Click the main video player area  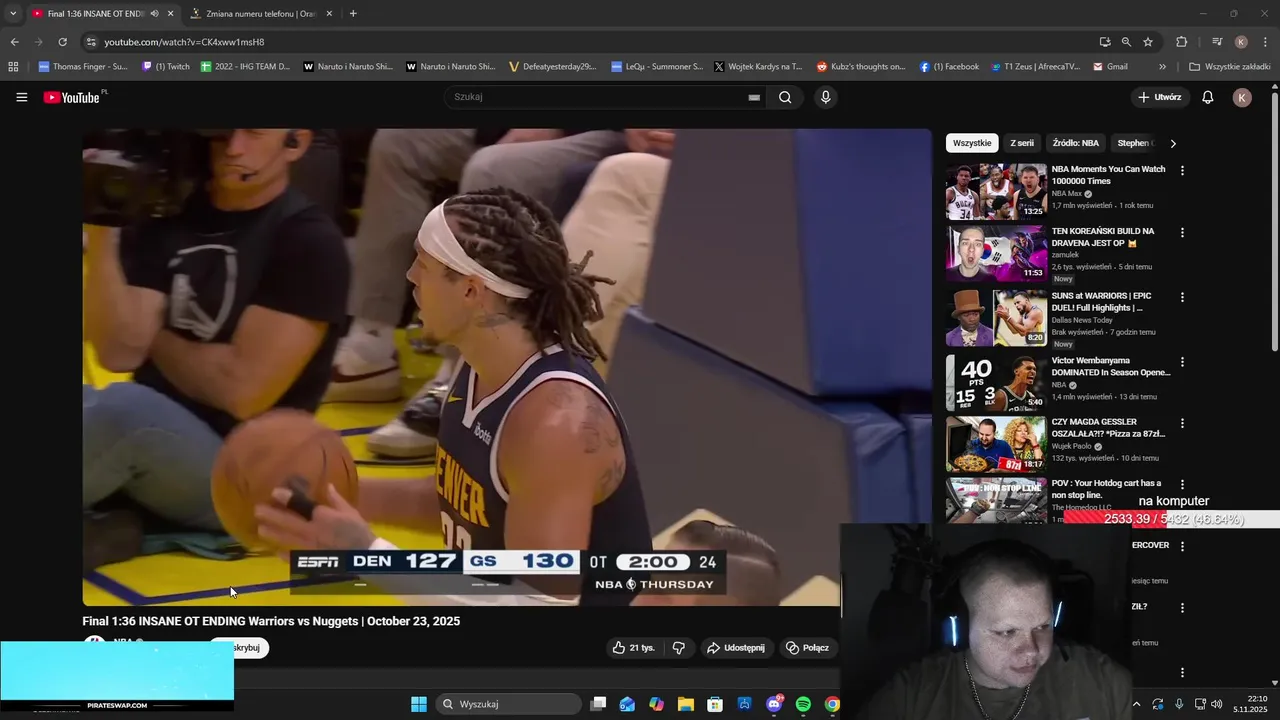507,367
